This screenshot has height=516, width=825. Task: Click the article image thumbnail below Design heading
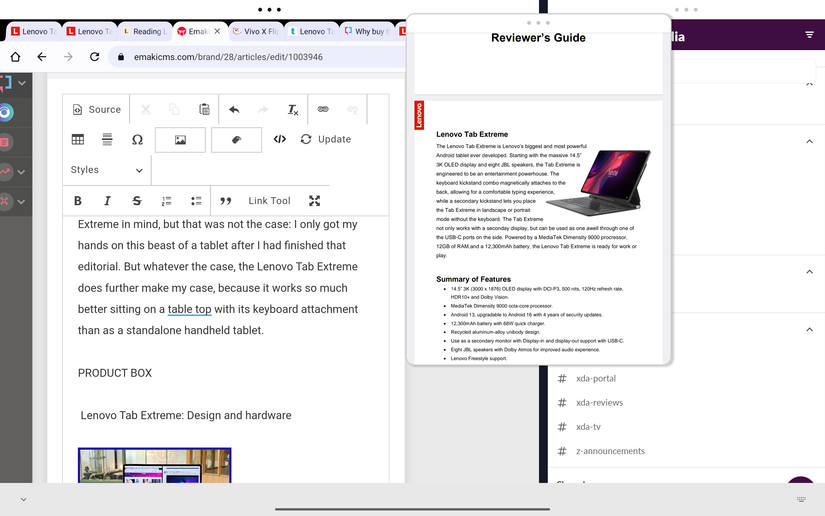point(155,465)
